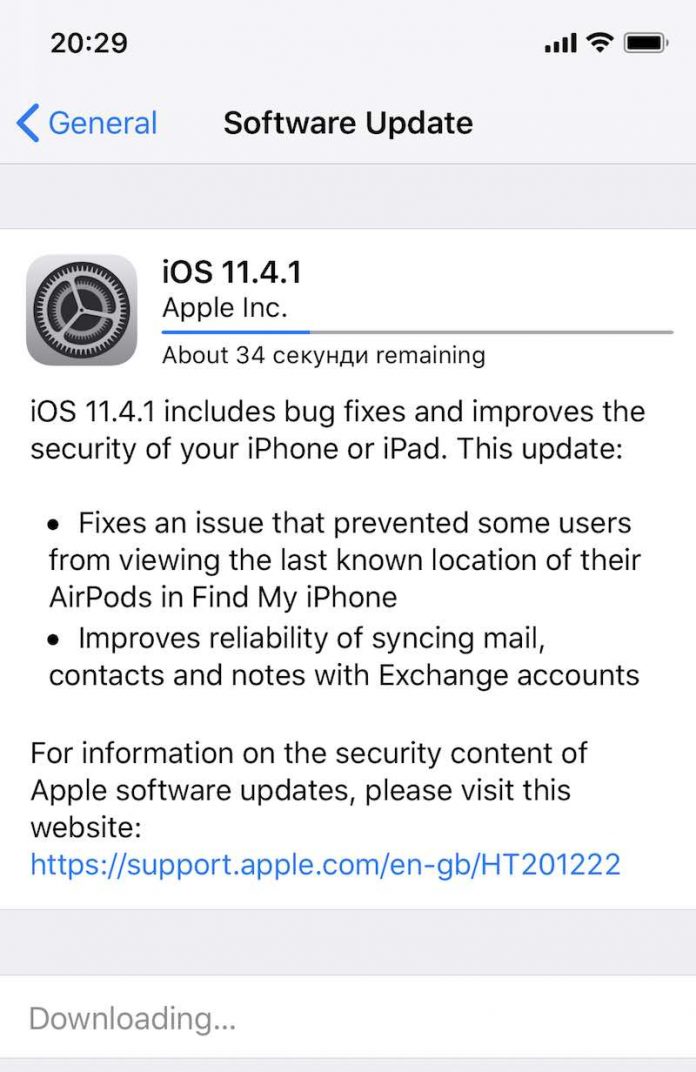Image resolution: width=696 pixels, height=1072 pixels.
Task: Tap the Wi-Fi status icon
Action: tap(600, 42)
